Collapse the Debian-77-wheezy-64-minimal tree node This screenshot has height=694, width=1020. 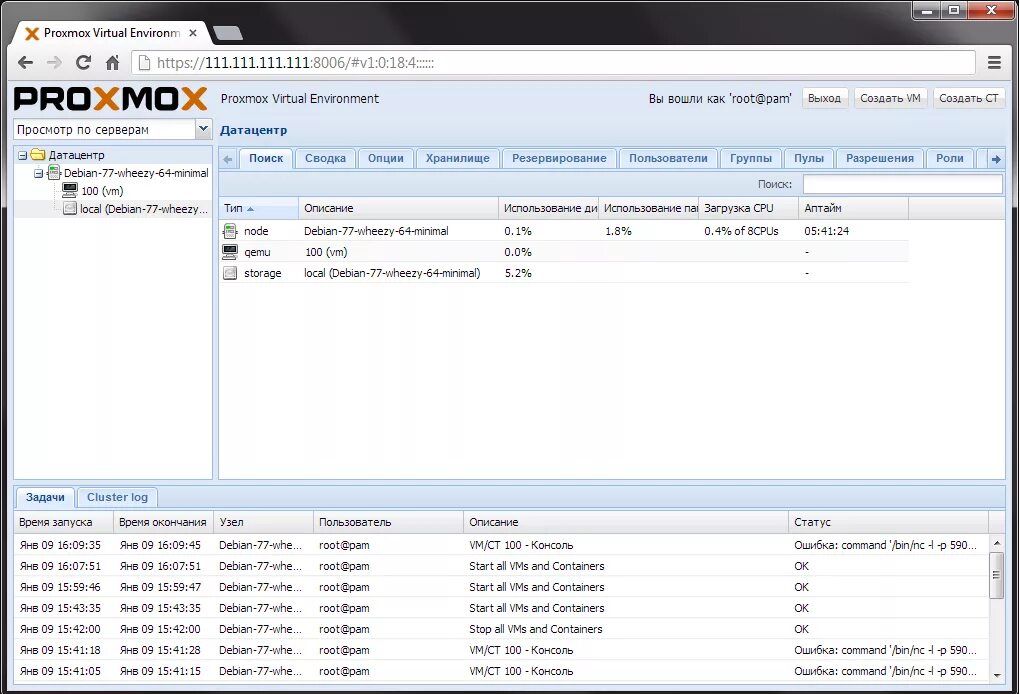[x=38, y=174]
